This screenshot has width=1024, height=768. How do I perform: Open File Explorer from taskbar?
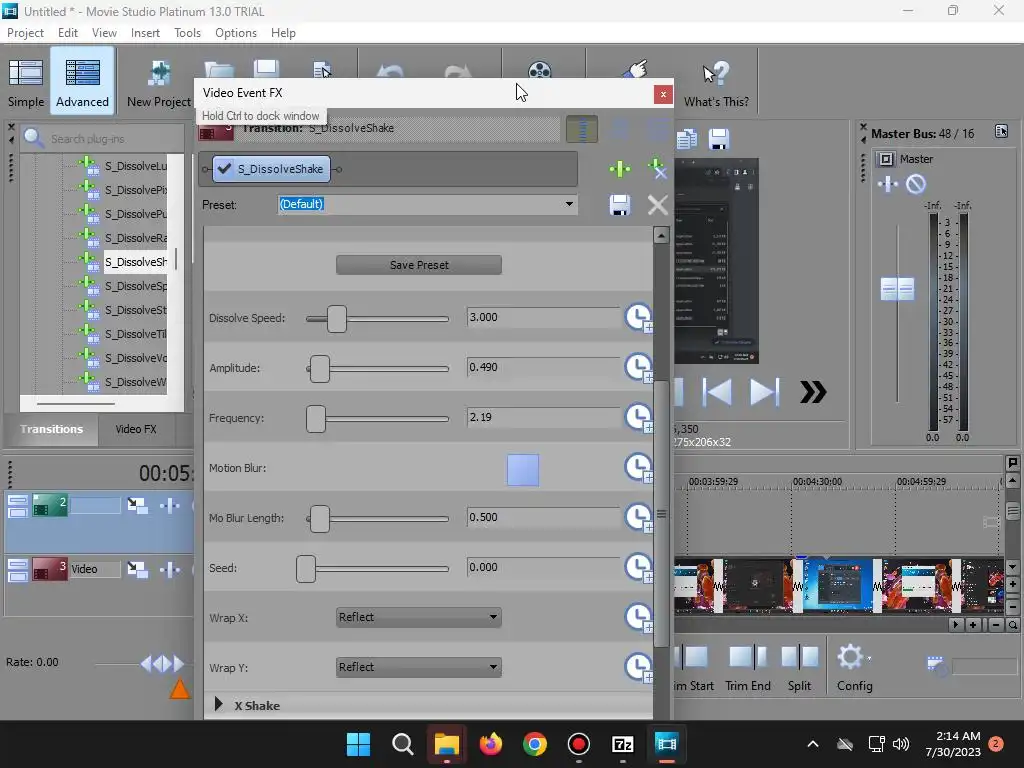(447, 744)
